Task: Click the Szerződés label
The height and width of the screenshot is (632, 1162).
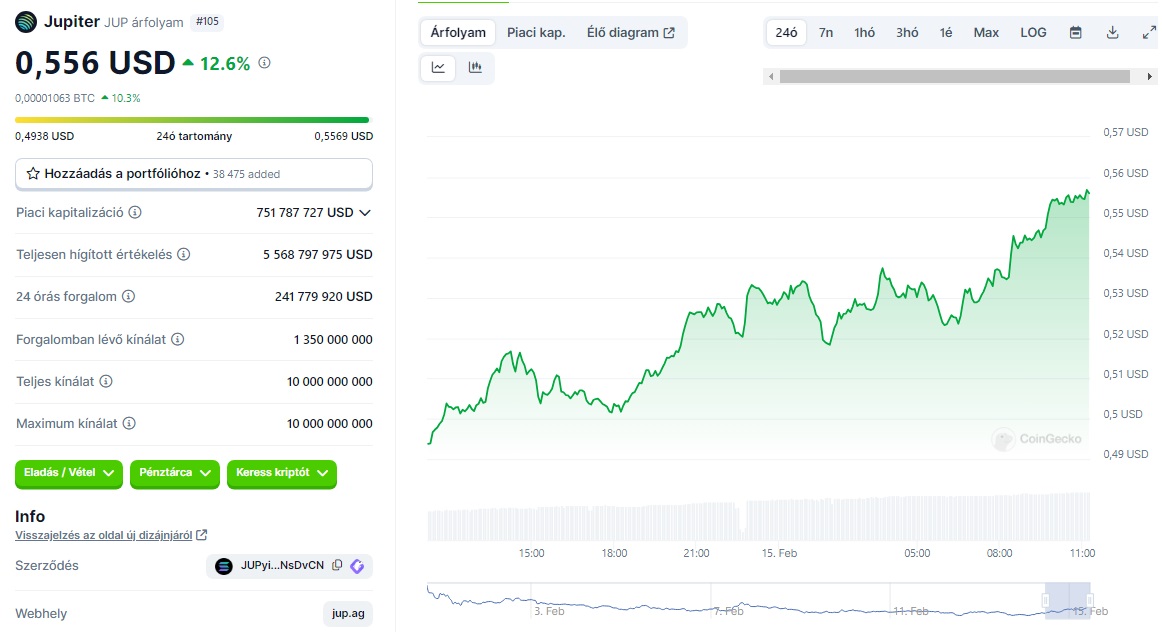Action: tap(47, 565)
